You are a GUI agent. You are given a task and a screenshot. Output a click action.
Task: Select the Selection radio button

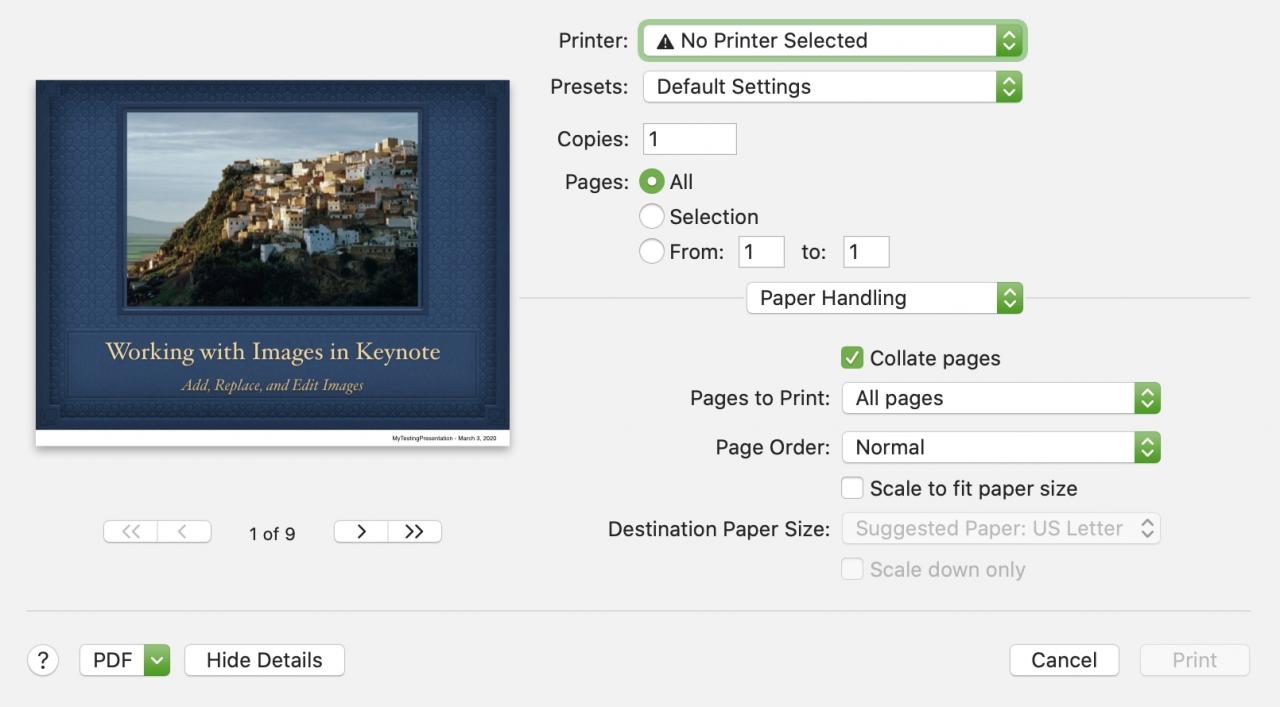[651, 216]
